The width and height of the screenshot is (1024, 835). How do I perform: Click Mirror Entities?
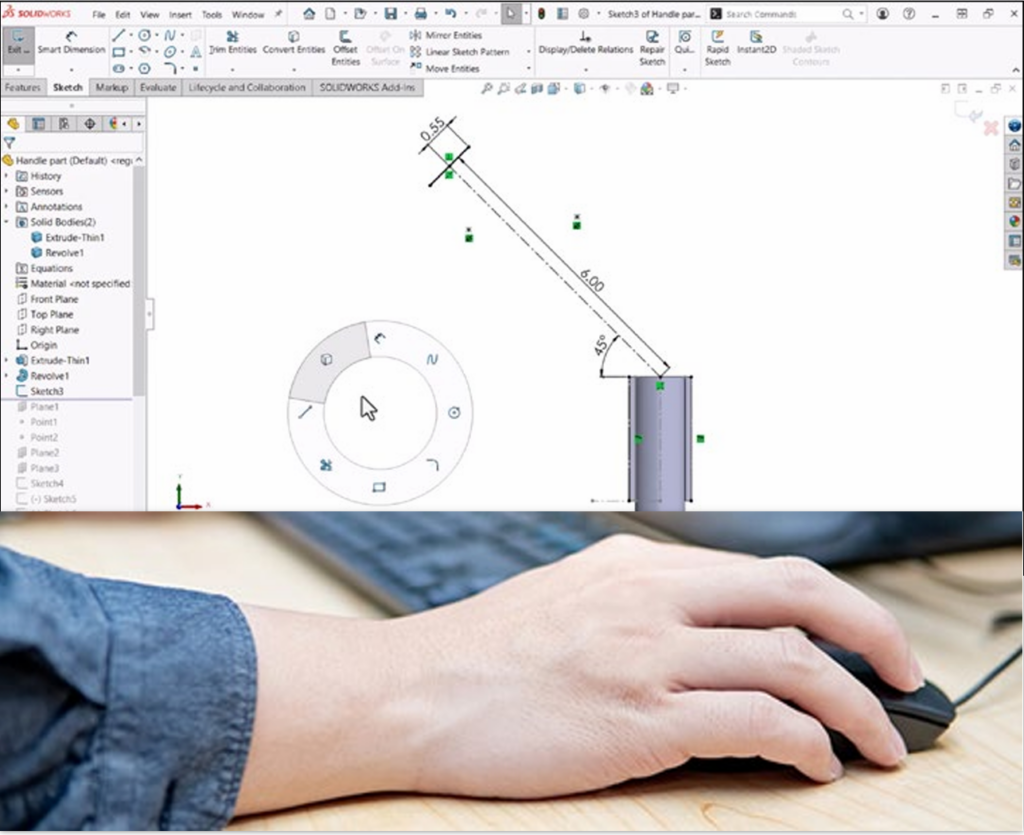[x=452, y=35]
